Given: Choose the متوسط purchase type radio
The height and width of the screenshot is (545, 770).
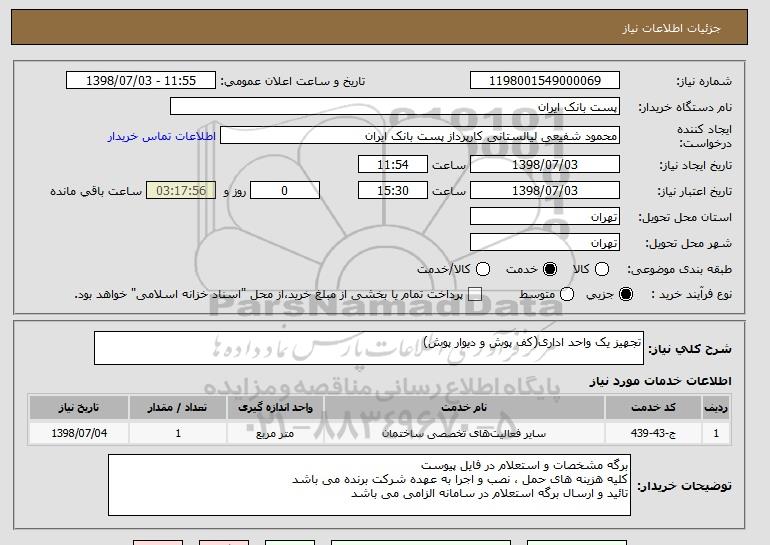Looking at the screenshot, I should pos(567,294).
